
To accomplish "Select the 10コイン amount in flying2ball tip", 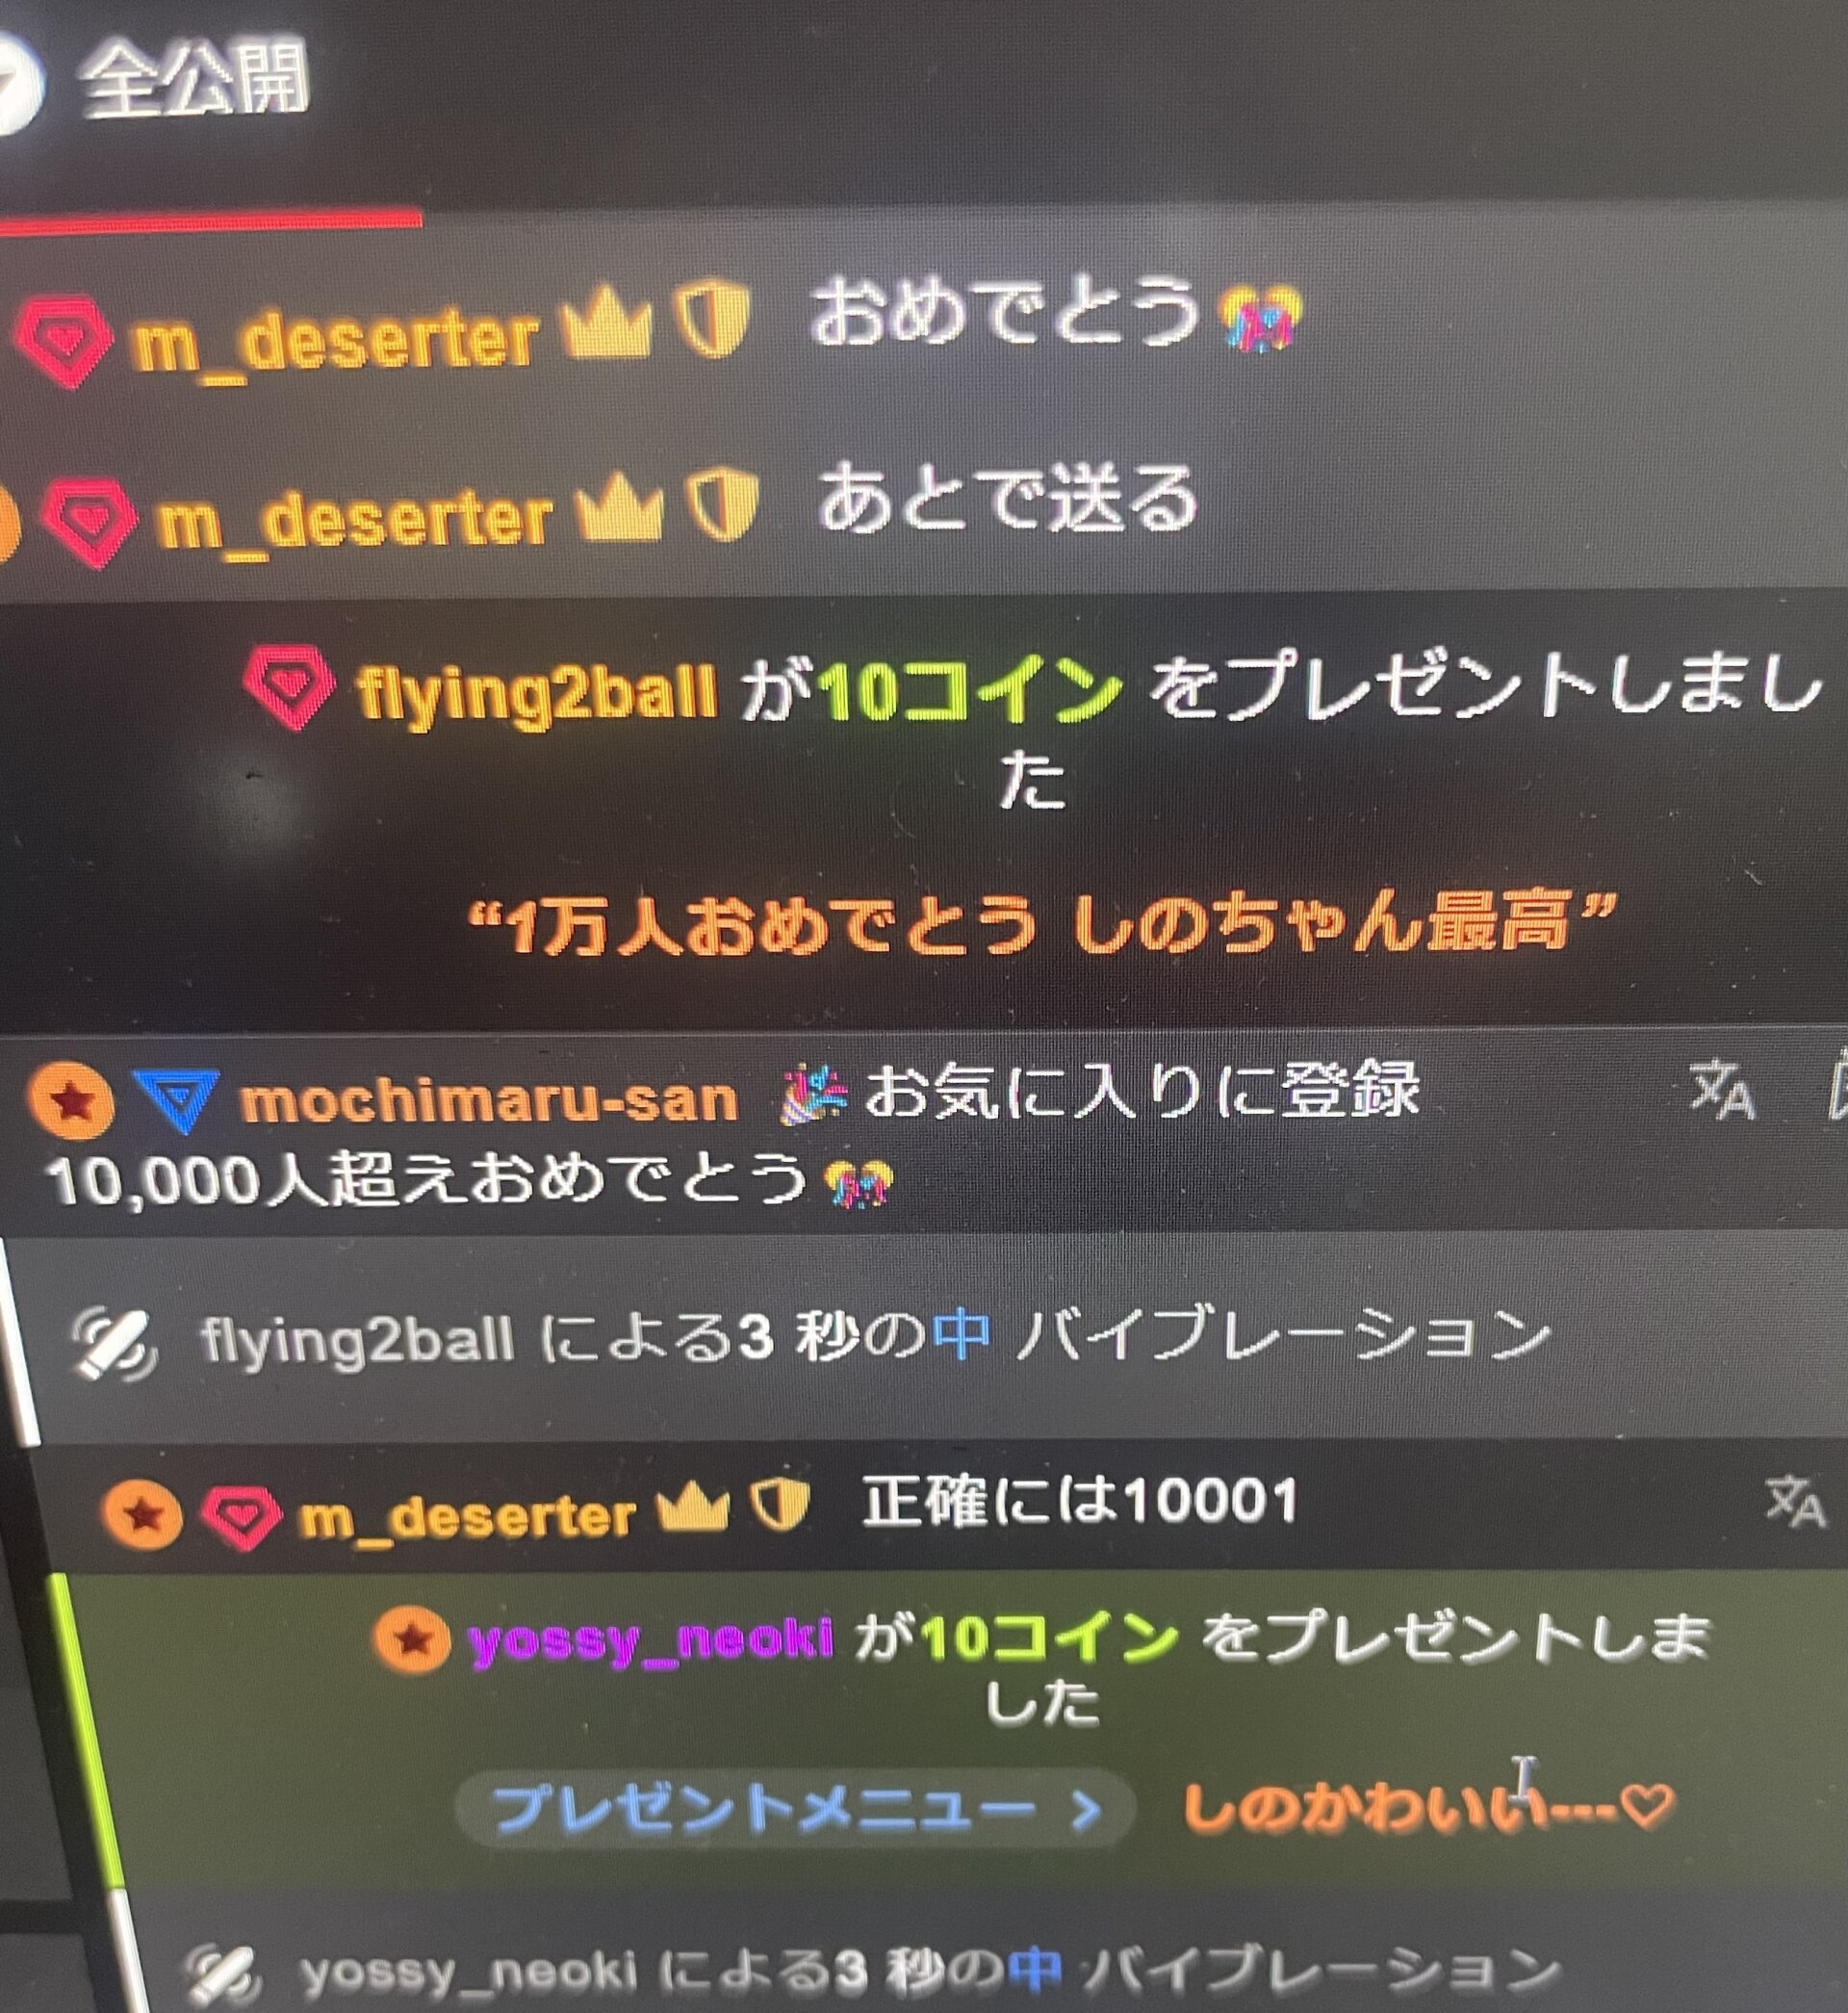I will pyautogui.click(x=969, y=692).
